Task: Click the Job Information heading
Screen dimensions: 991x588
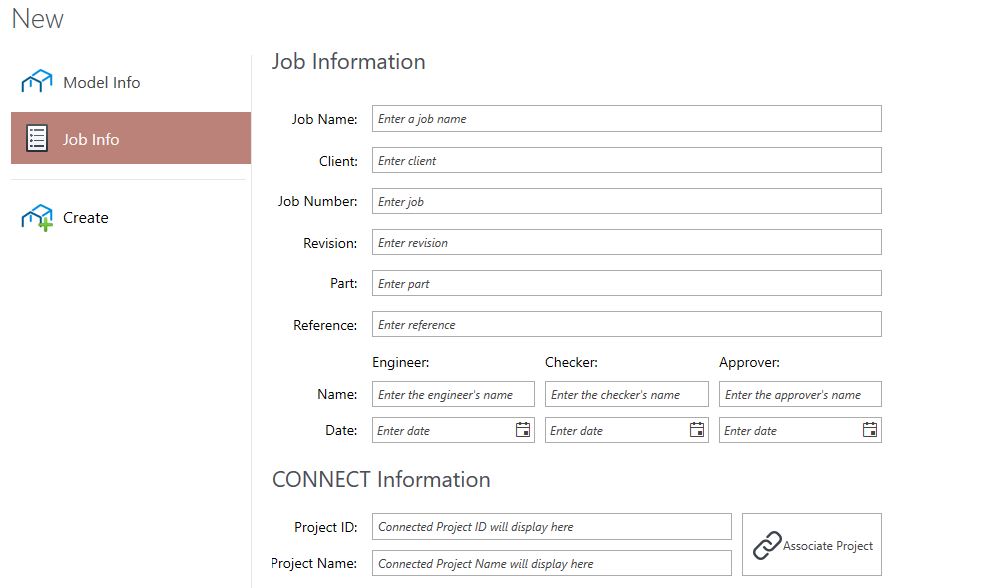Action: (348, 61)
